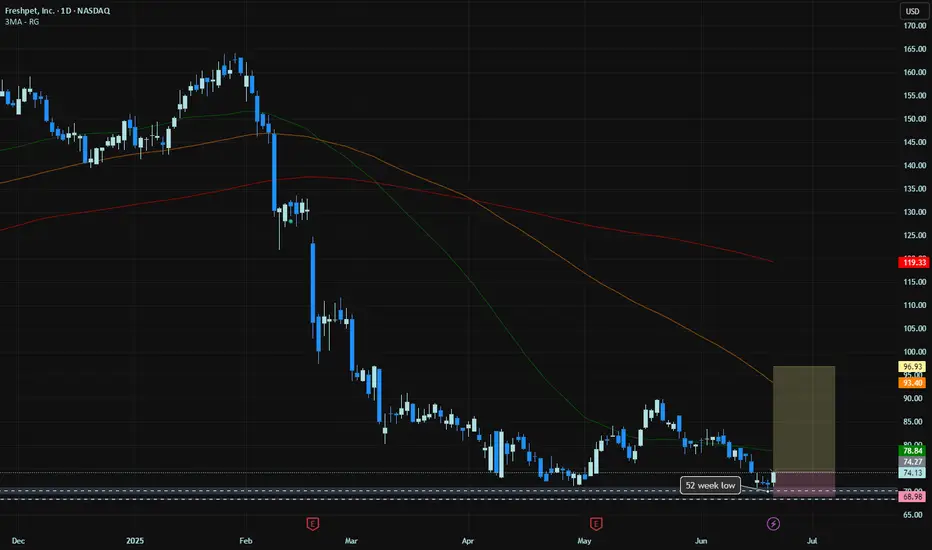Viewport: 932px width, 550px height.
Task: Click the May label on the time axis
Action: (x=584, y=541)
